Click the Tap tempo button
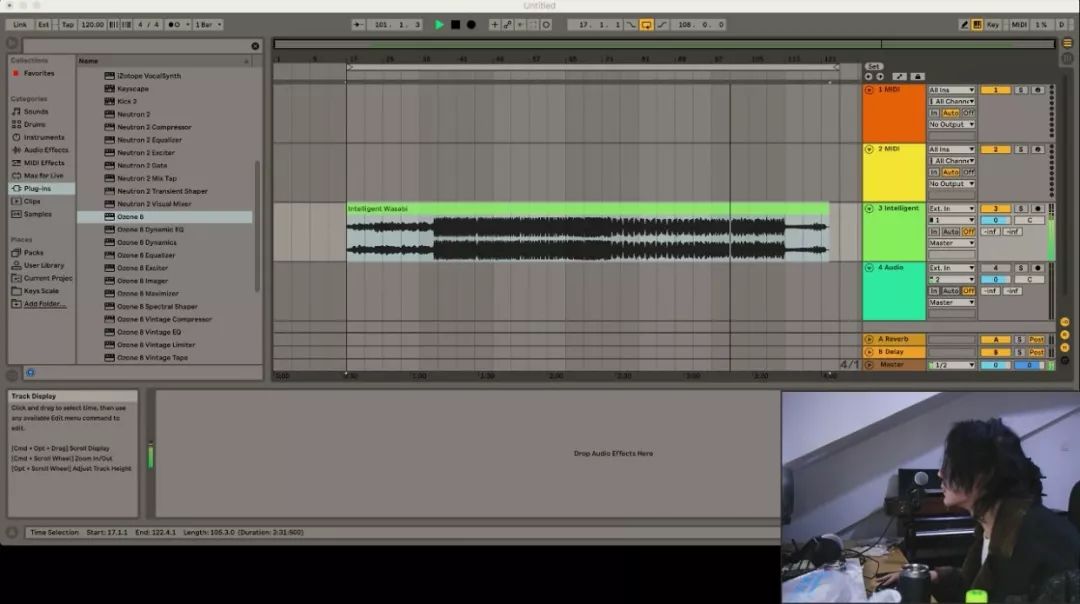The height and width of the screenshot is (604, 1080). pos(68,24)
